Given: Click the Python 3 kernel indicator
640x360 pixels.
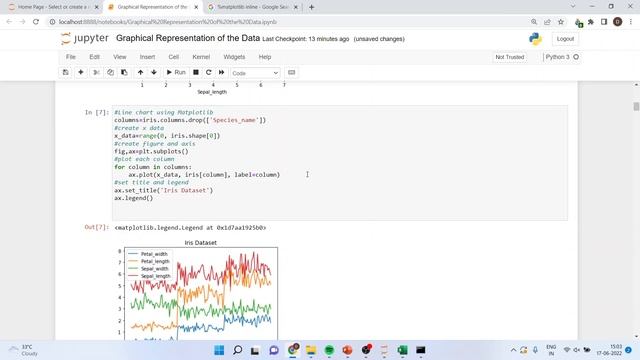Looking at the screenshot, I should [x=562, y=57].
